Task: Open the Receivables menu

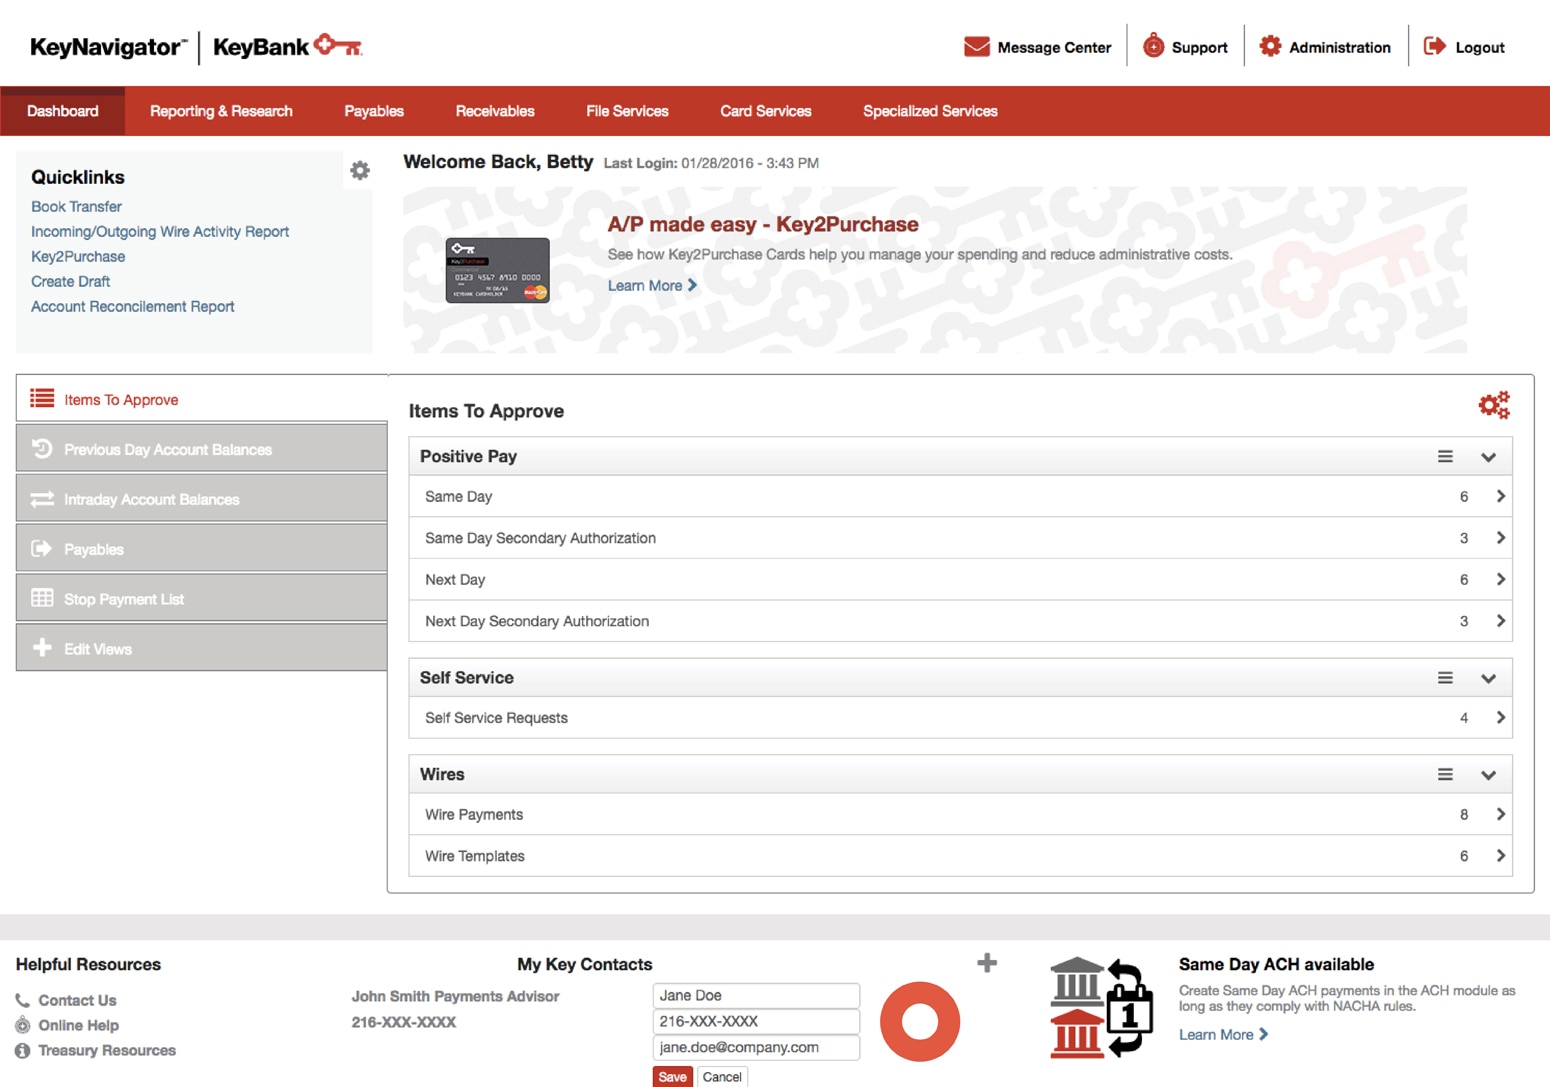Action: click(x=495, y=111)
